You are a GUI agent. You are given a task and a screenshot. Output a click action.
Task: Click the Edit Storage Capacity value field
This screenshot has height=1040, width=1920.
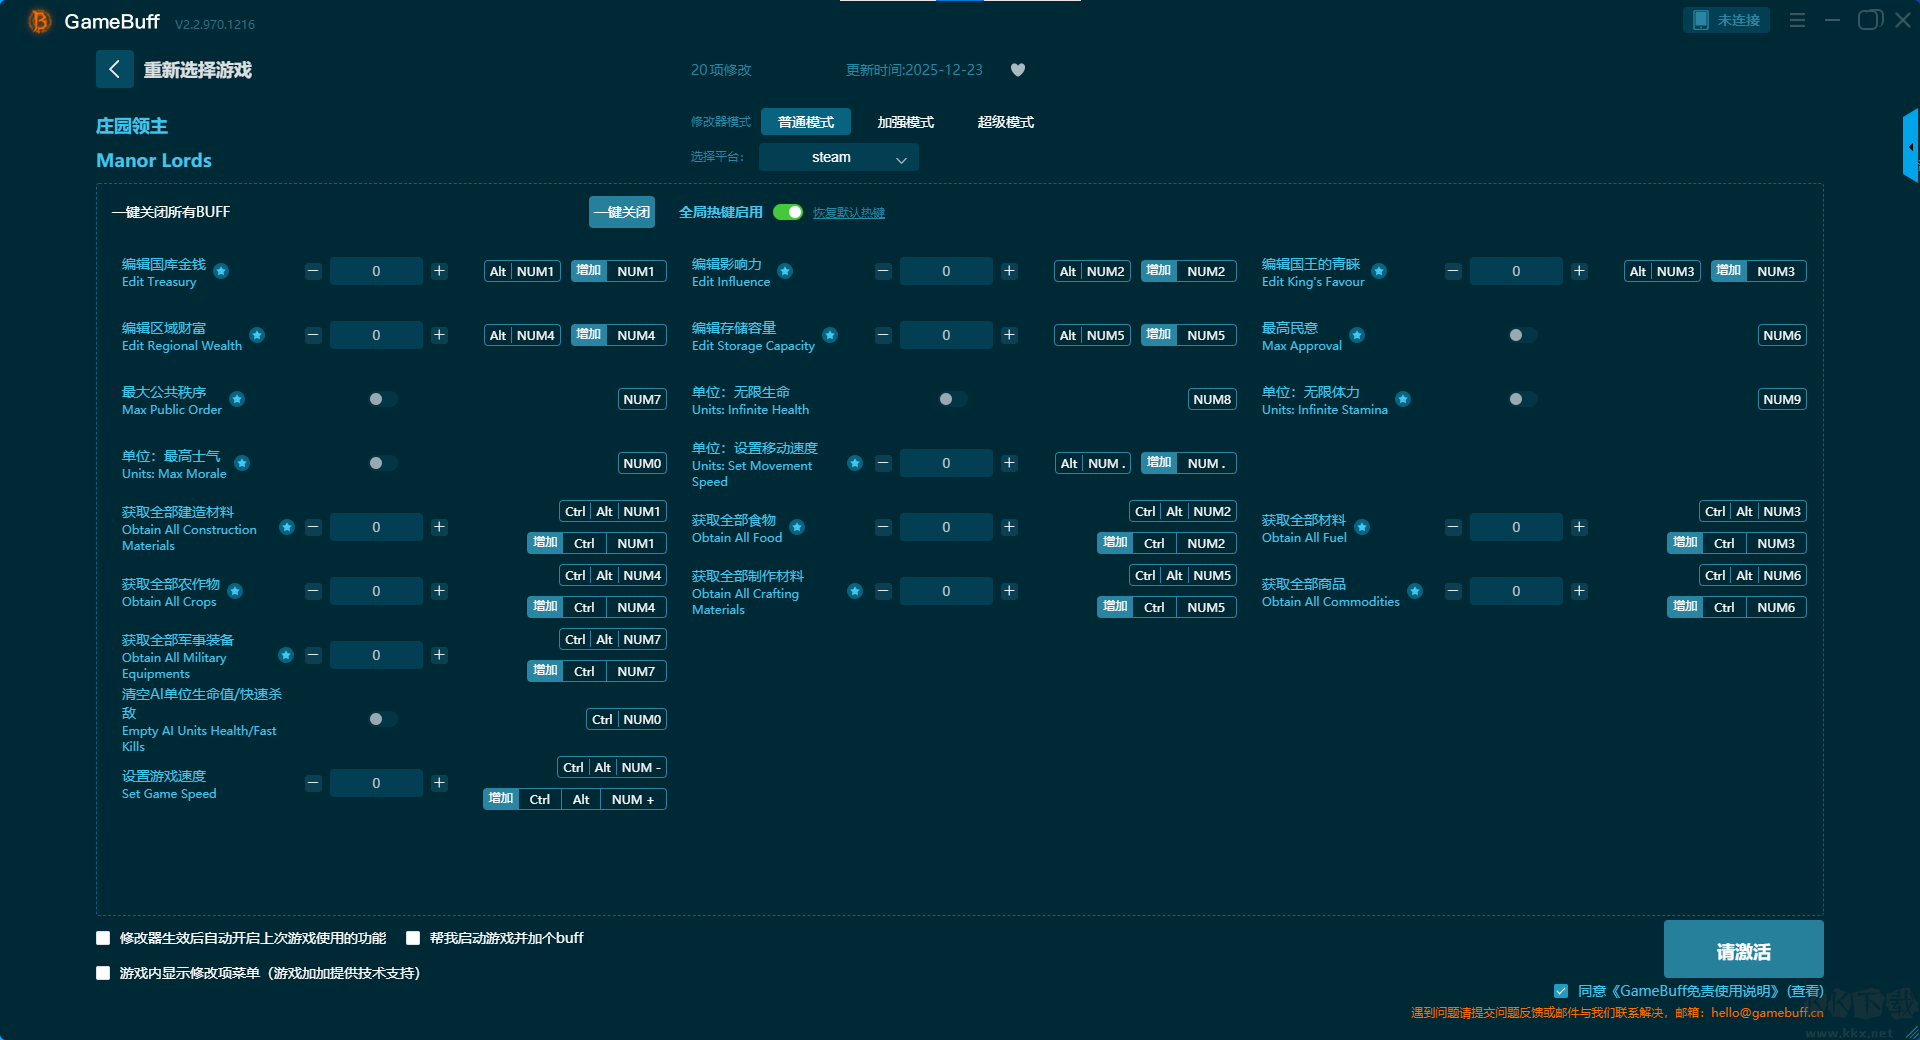(946, 335)
